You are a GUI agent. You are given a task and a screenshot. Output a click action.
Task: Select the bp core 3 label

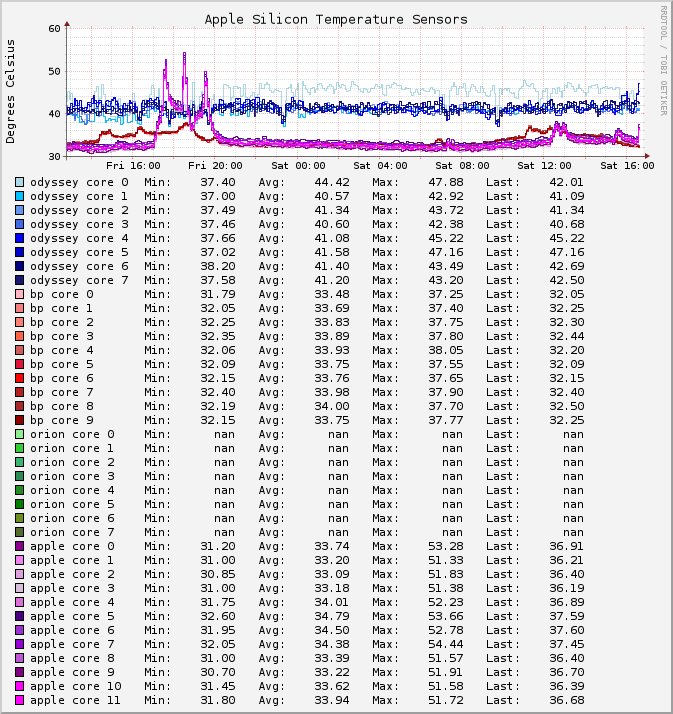[x=61, y=337]
